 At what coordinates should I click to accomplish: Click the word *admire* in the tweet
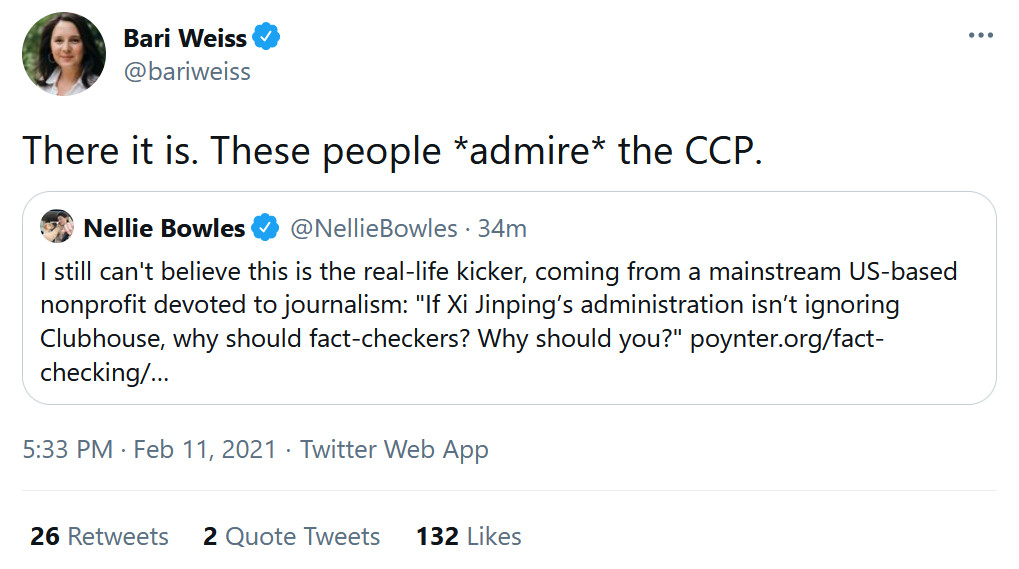pos(530,151)
